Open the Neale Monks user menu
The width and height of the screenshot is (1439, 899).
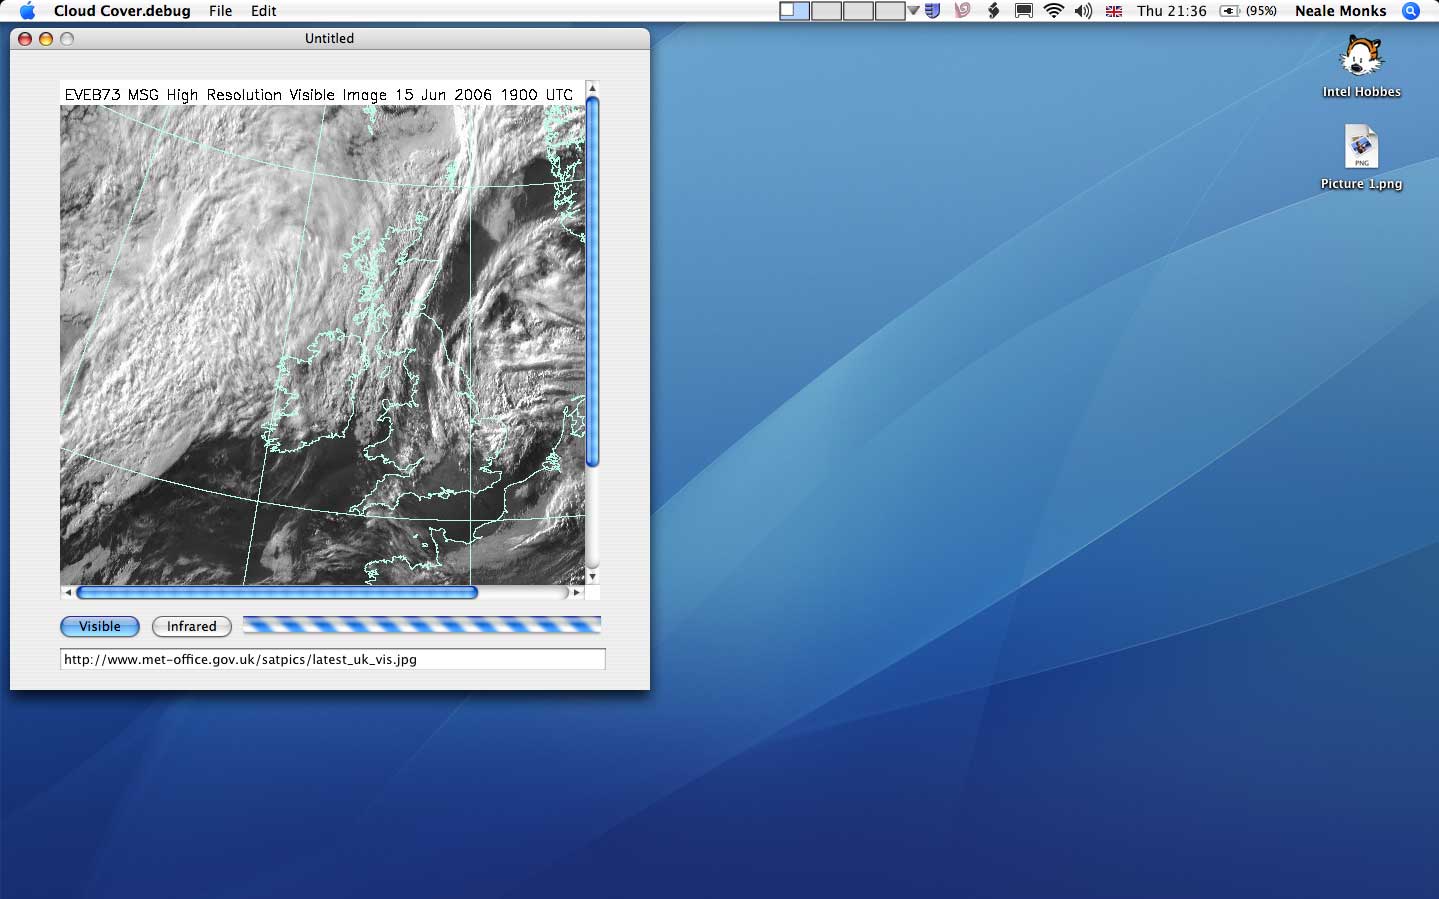pos(1340,11)
